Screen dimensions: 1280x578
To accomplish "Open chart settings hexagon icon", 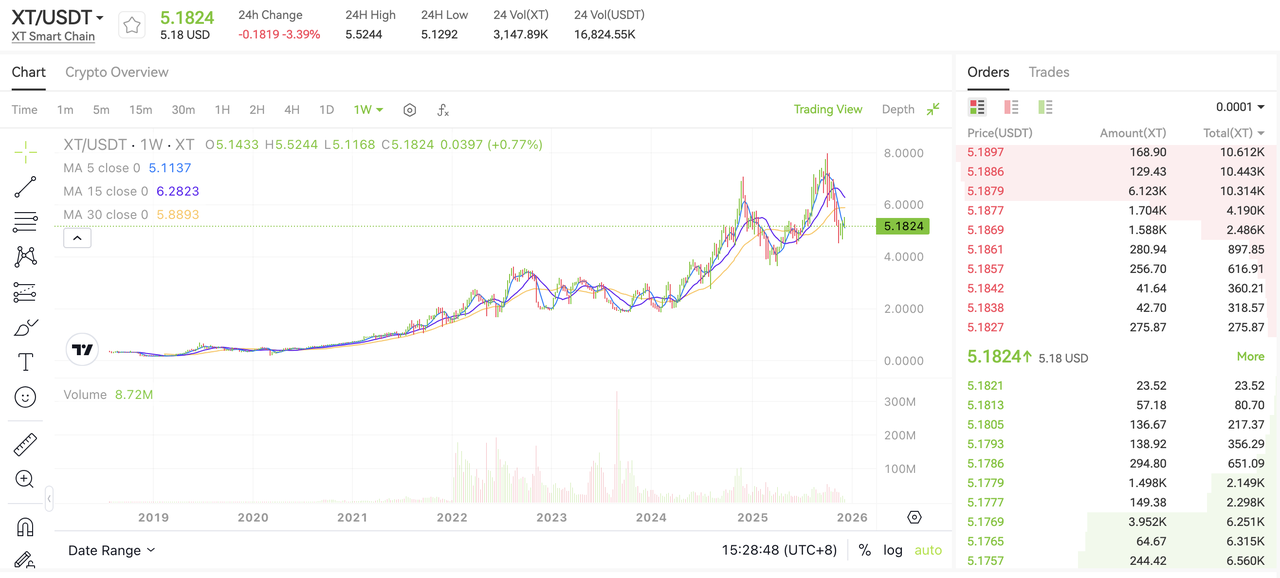I will (409, 110).
